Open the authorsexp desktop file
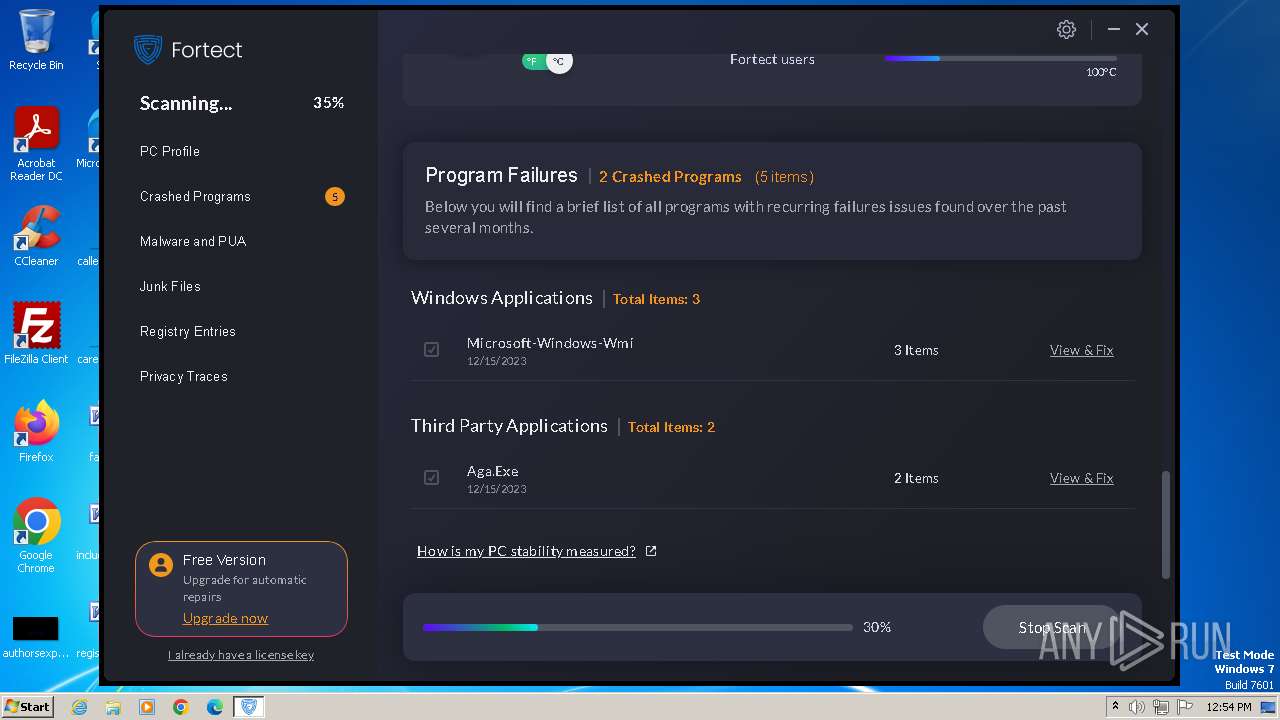Screen dimensions: 1280x720 (x=36, y=637)
